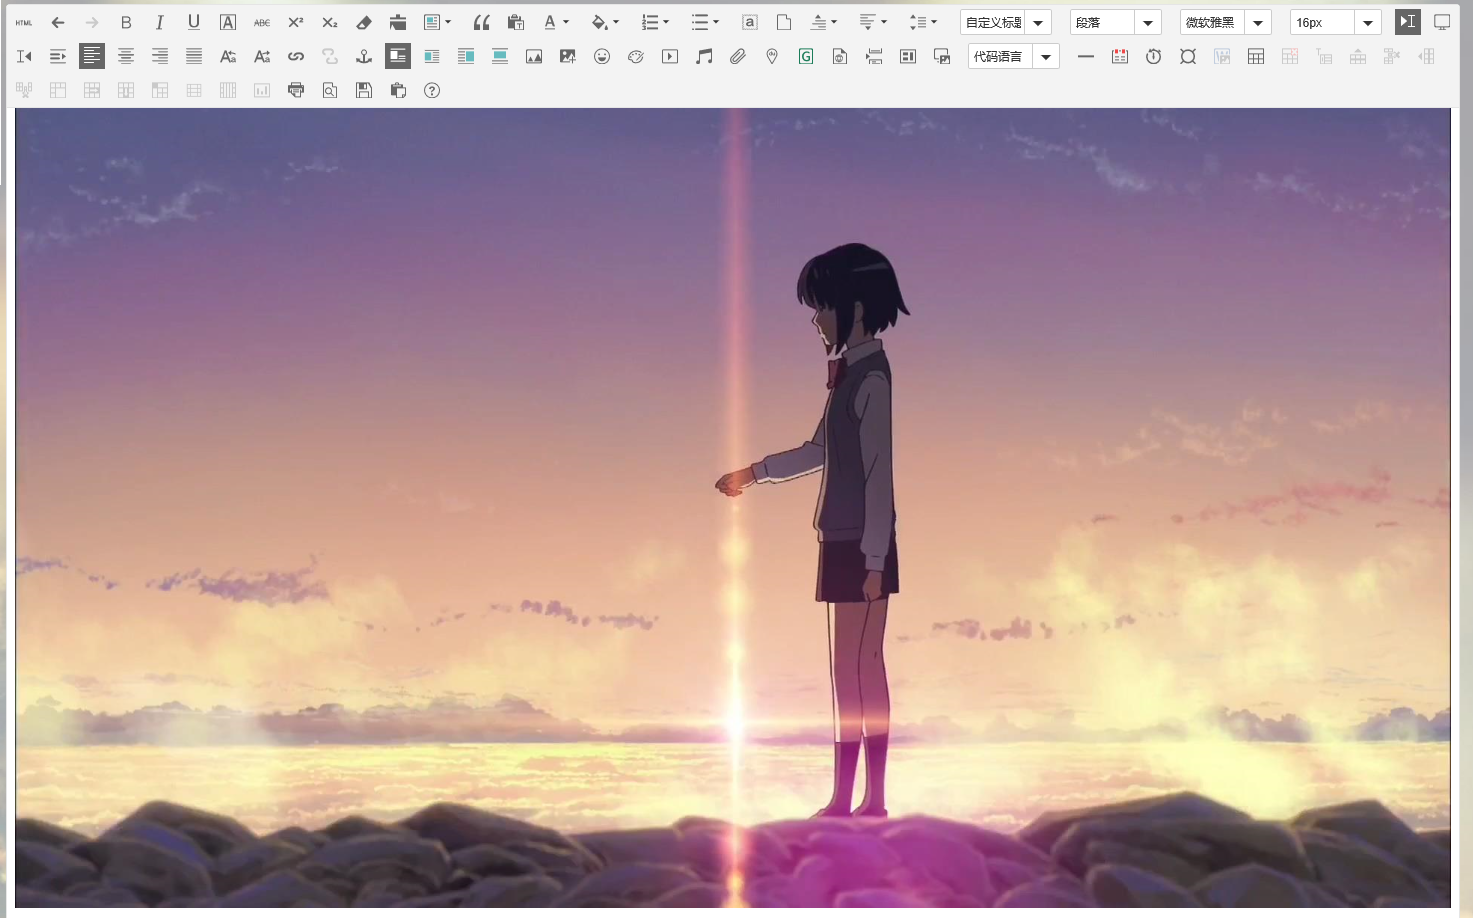Expand the unordered list style arrow
The width and height of the screenshot is (1473, 918).
tap(716, 22)
